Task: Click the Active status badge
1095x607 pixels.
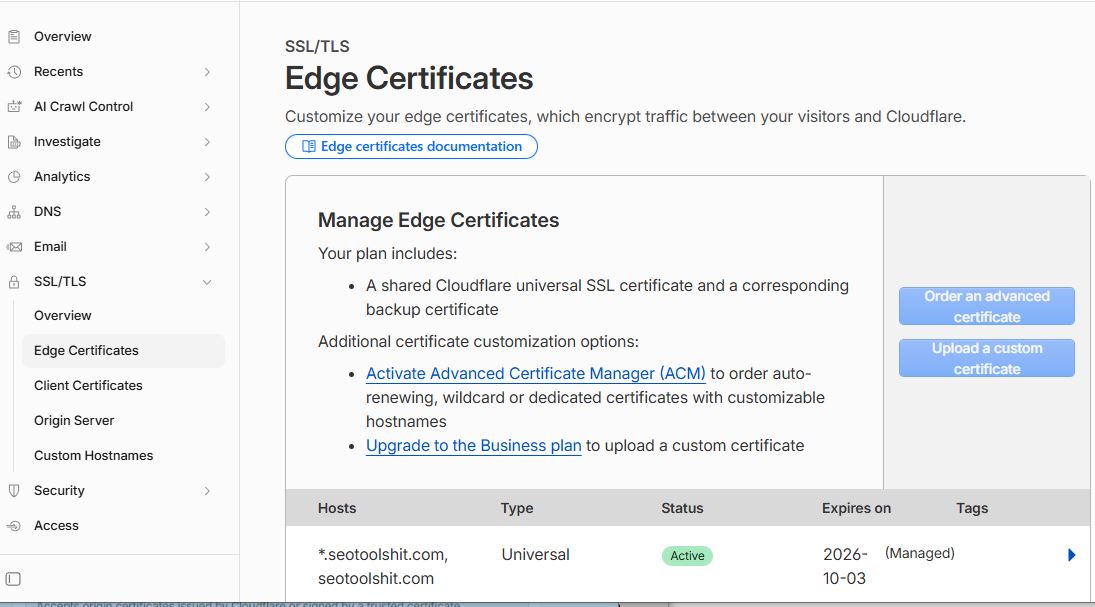Action: [687, 555]
